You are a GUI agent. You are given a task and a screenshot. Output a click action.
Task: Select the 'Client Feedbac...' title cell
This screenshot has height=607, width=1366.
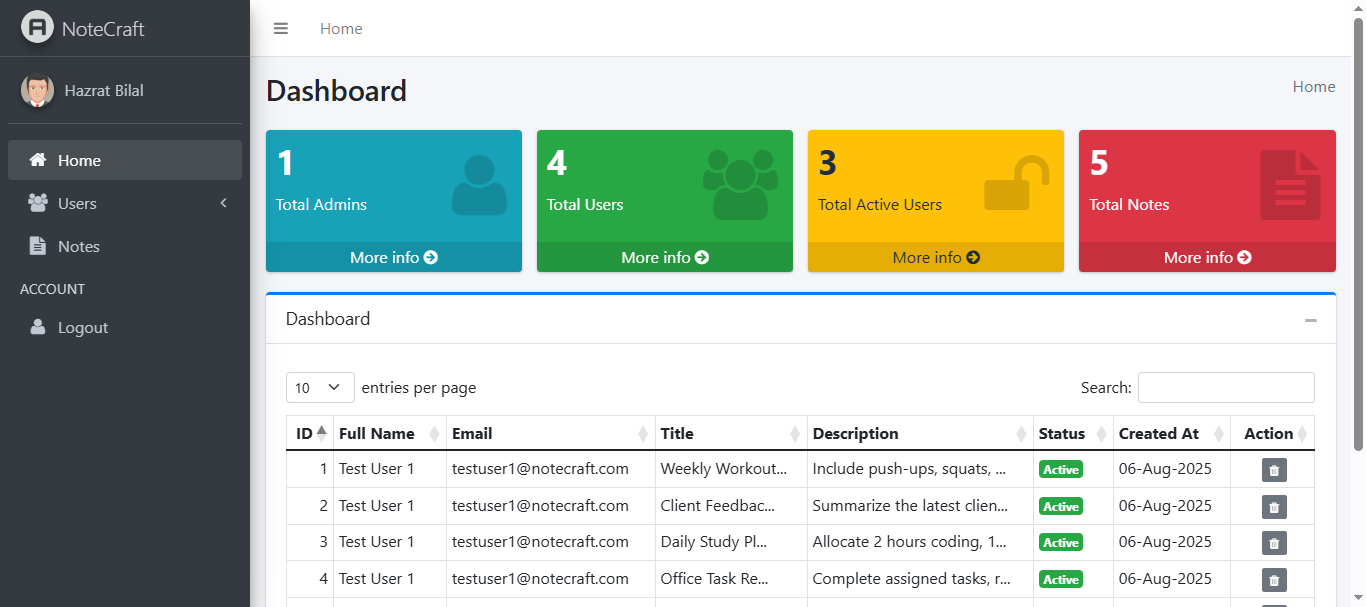[732, 506]
